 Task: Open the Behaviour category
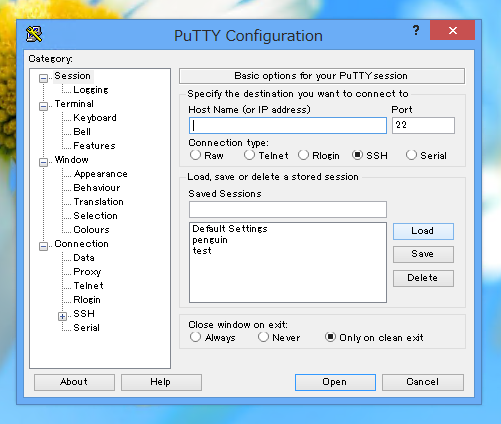pos(97,188)
